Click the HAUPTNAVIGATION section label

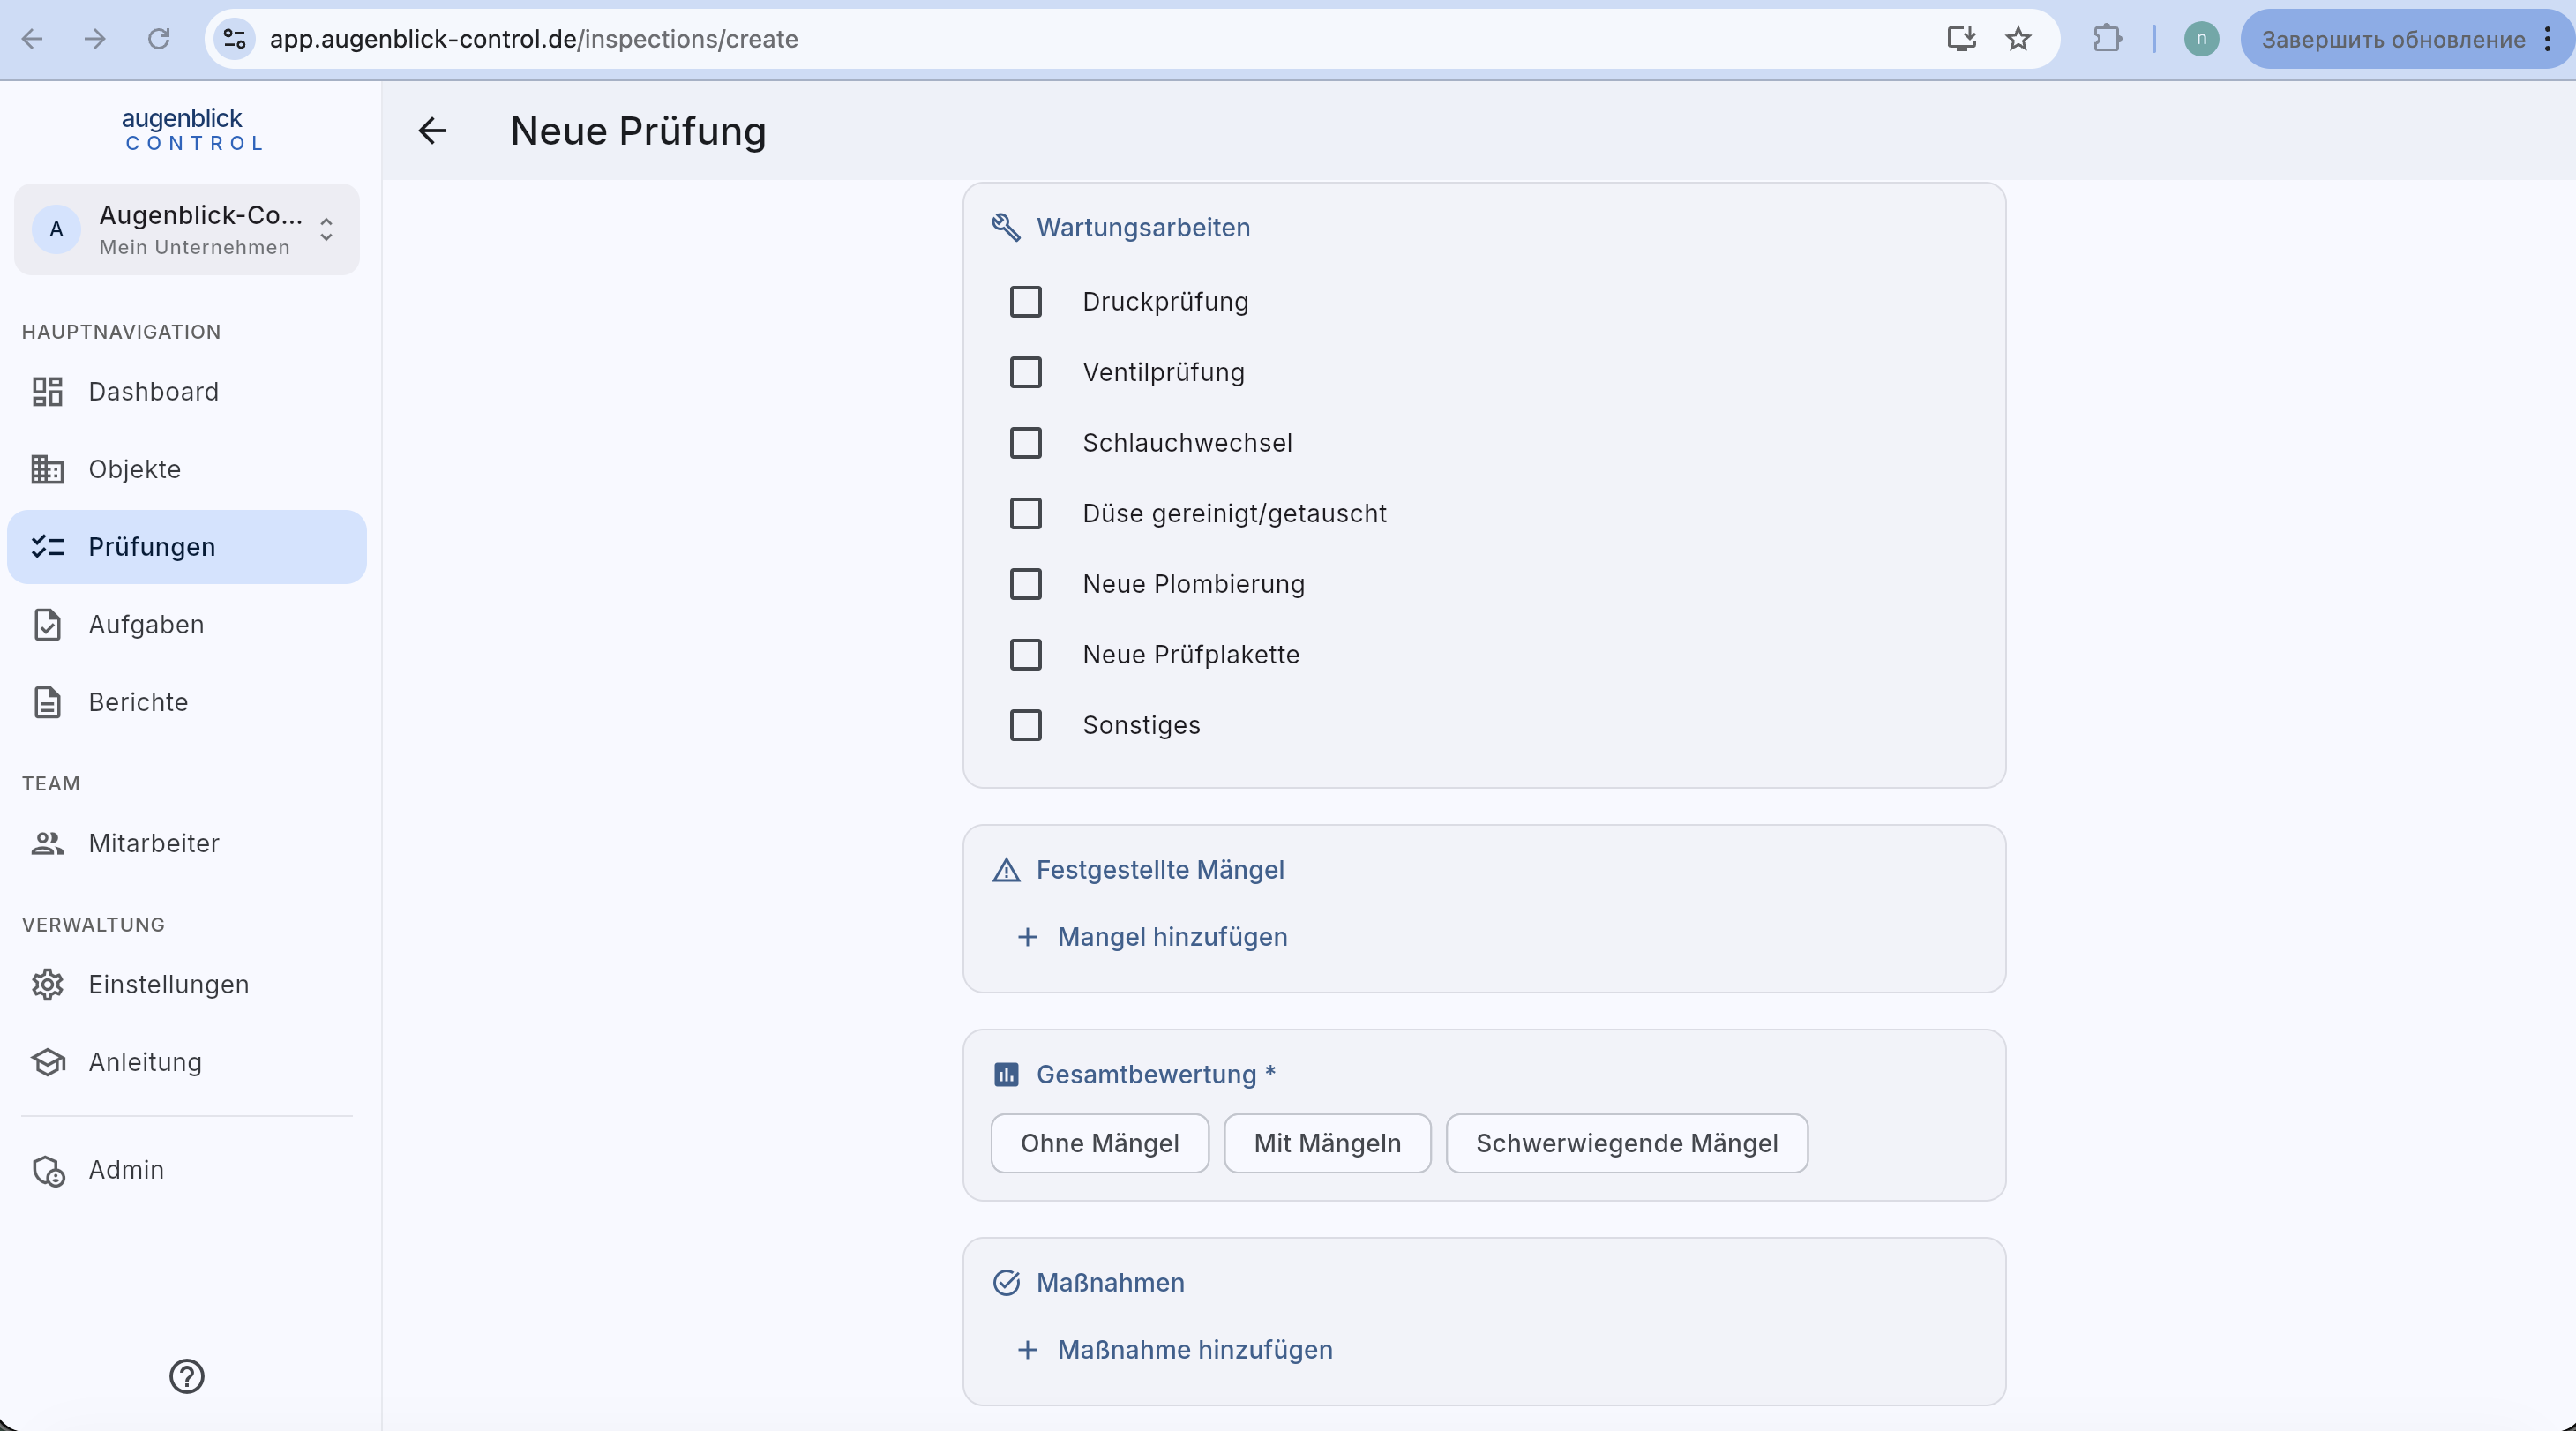point(121,332)
